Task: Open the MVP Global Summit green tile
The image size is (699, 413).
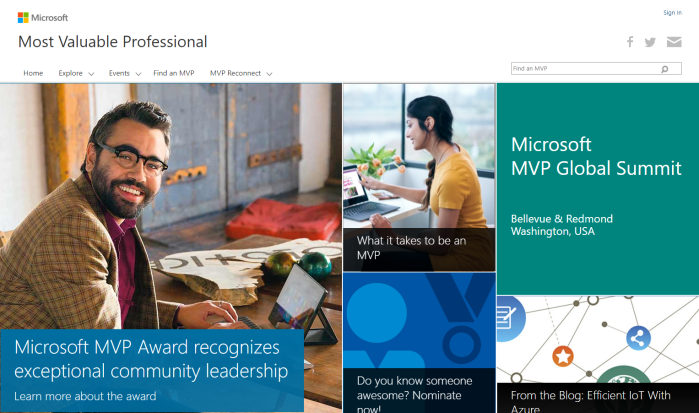Action: pos(598,189)
